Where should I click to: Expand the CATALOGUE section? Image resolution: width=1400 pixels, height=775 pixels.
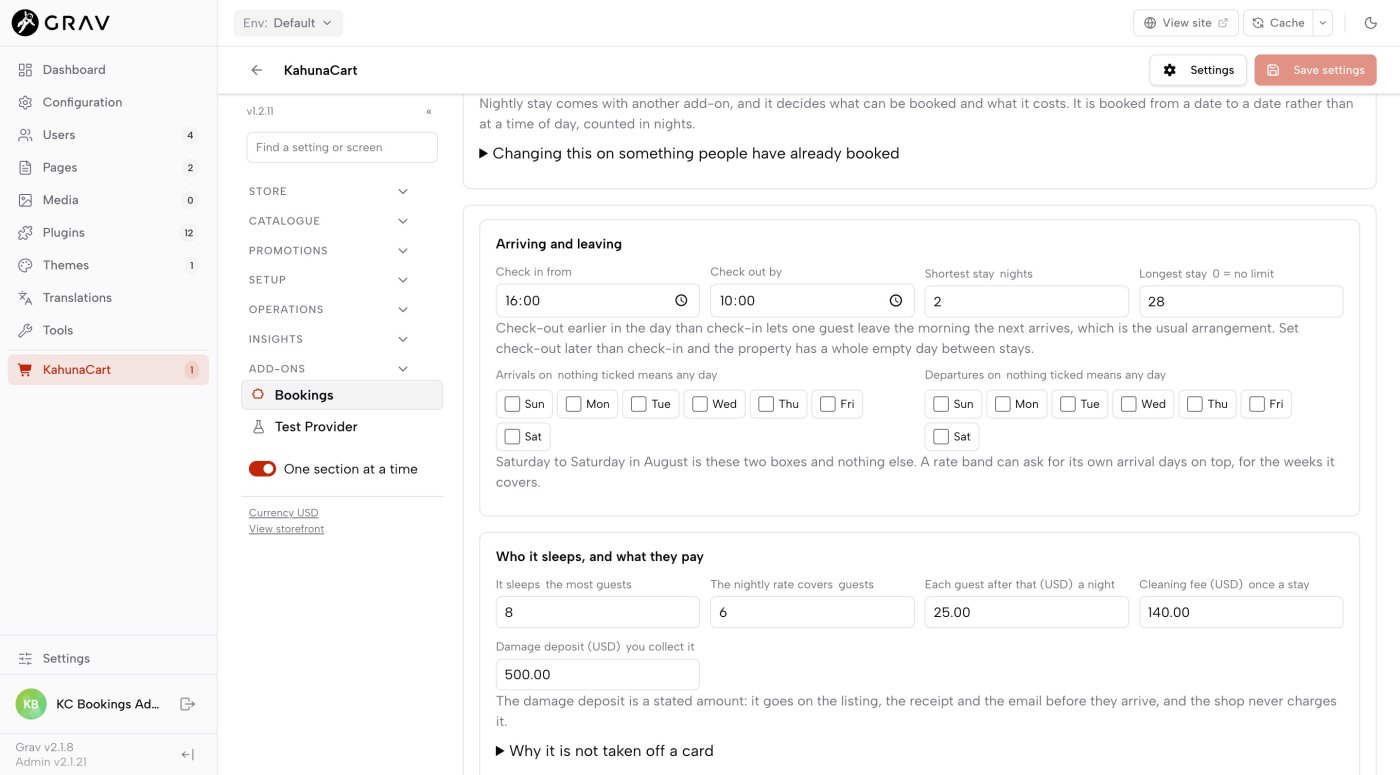coord(329,221)
